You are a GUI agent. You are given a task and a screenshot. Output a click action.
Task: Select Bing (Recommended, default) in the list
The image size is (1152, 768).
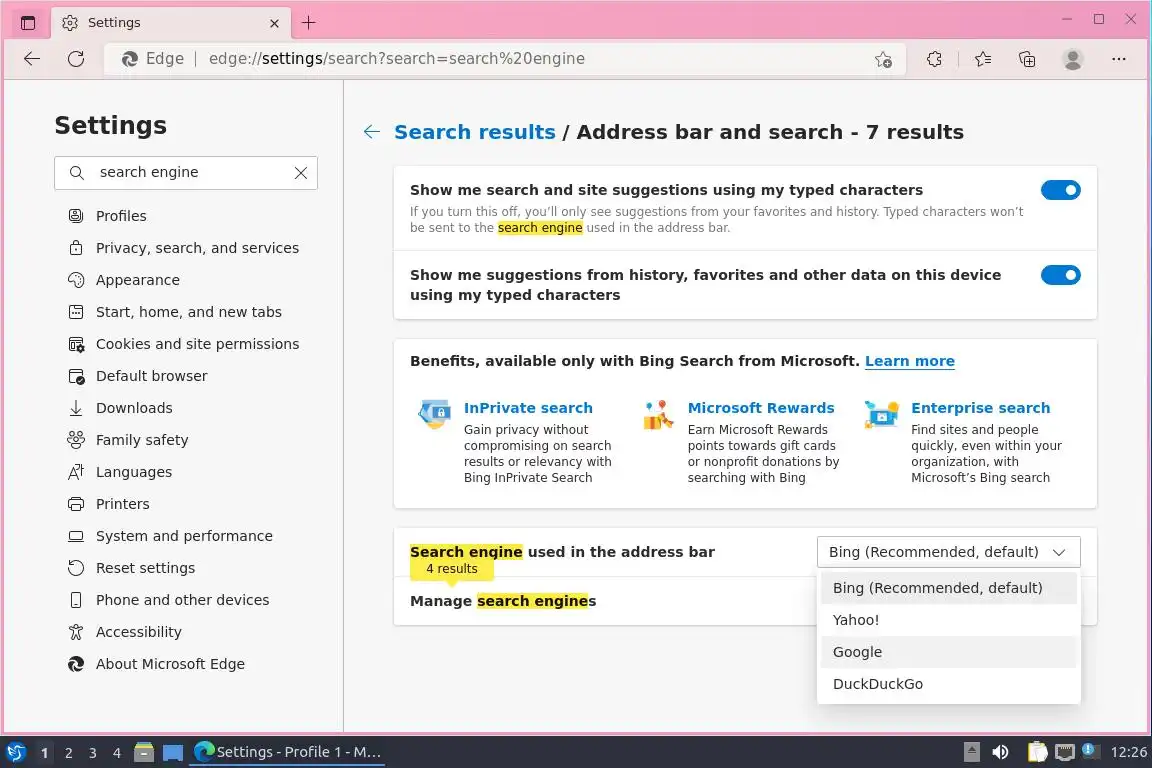948,588
